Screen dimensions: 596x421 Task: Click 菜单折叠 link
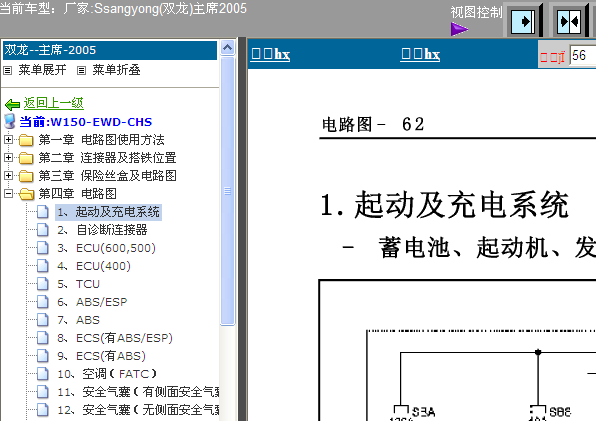(116, 70)
